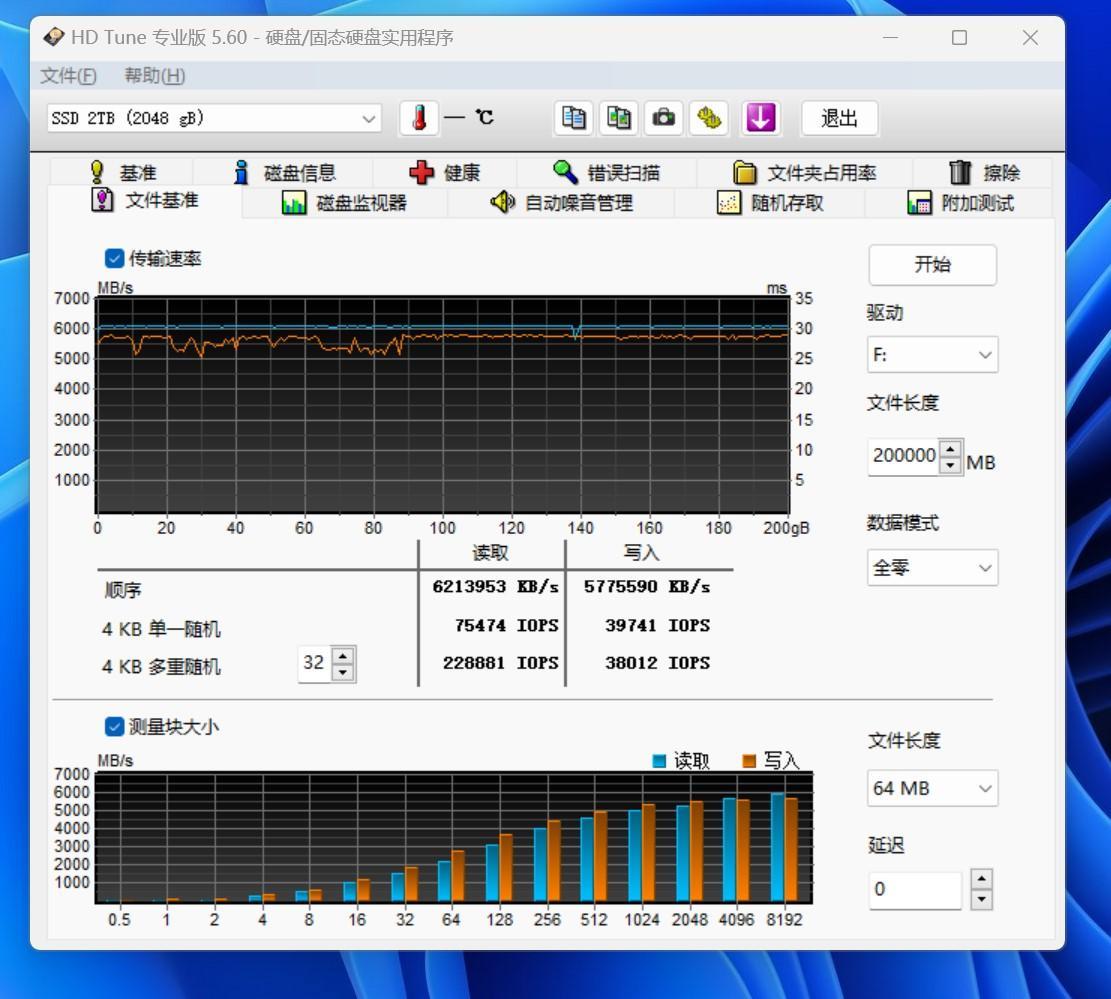Open options with wrench gear icon
Image resolution: width=1111 pixels, height=999 pixels.
tap(709, 118)
